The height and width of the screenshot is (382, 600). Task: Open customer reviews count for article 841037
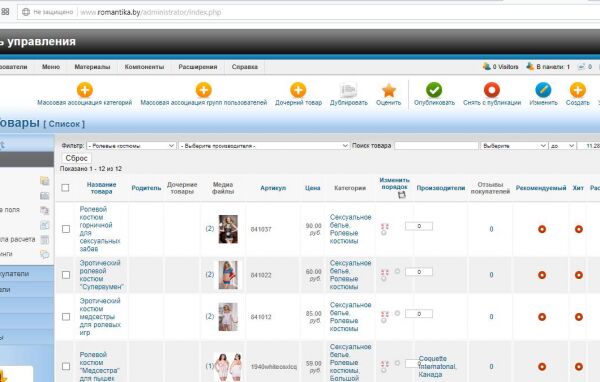pyautogui.click(x=491, y=229)
